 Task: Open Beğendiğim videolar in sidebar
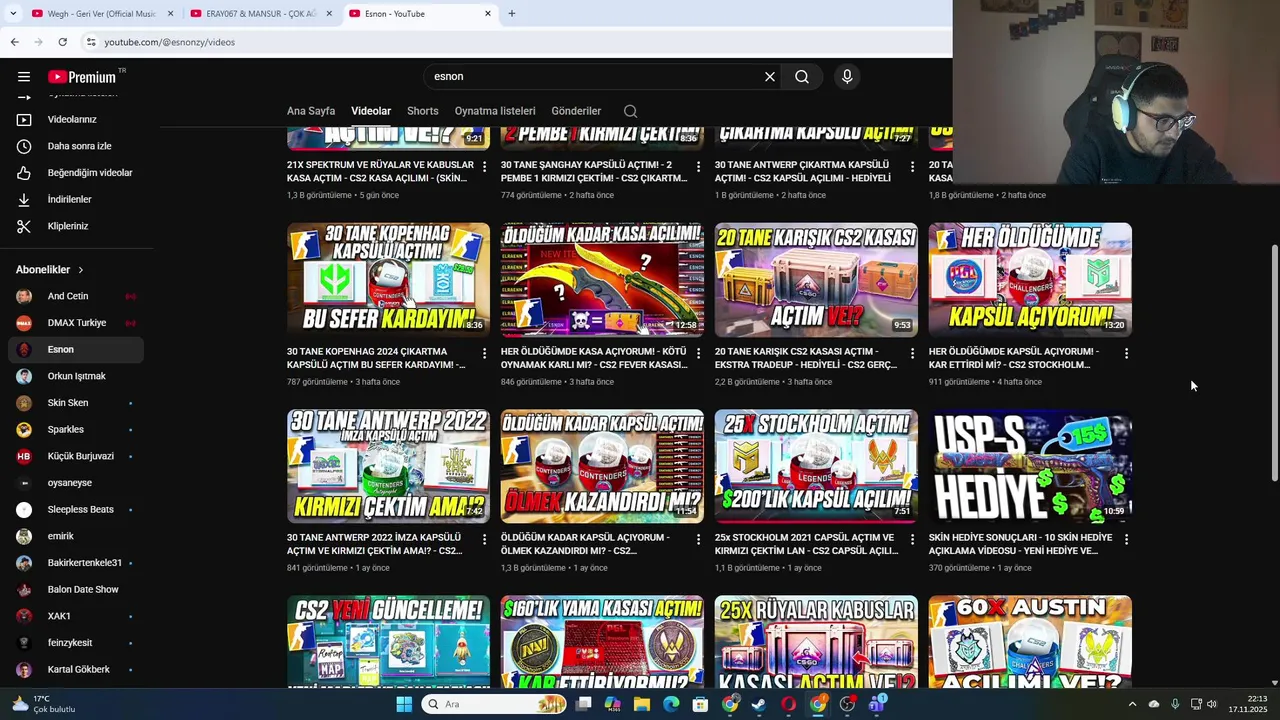click(76, 173)
